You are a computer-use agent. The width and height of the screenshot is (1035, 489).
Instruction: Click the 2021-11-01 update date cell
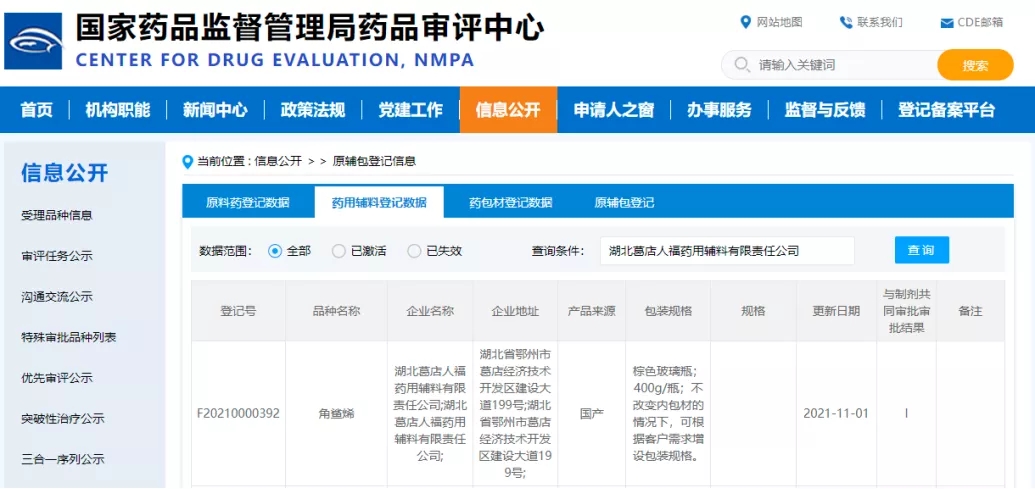coord(836,414)
